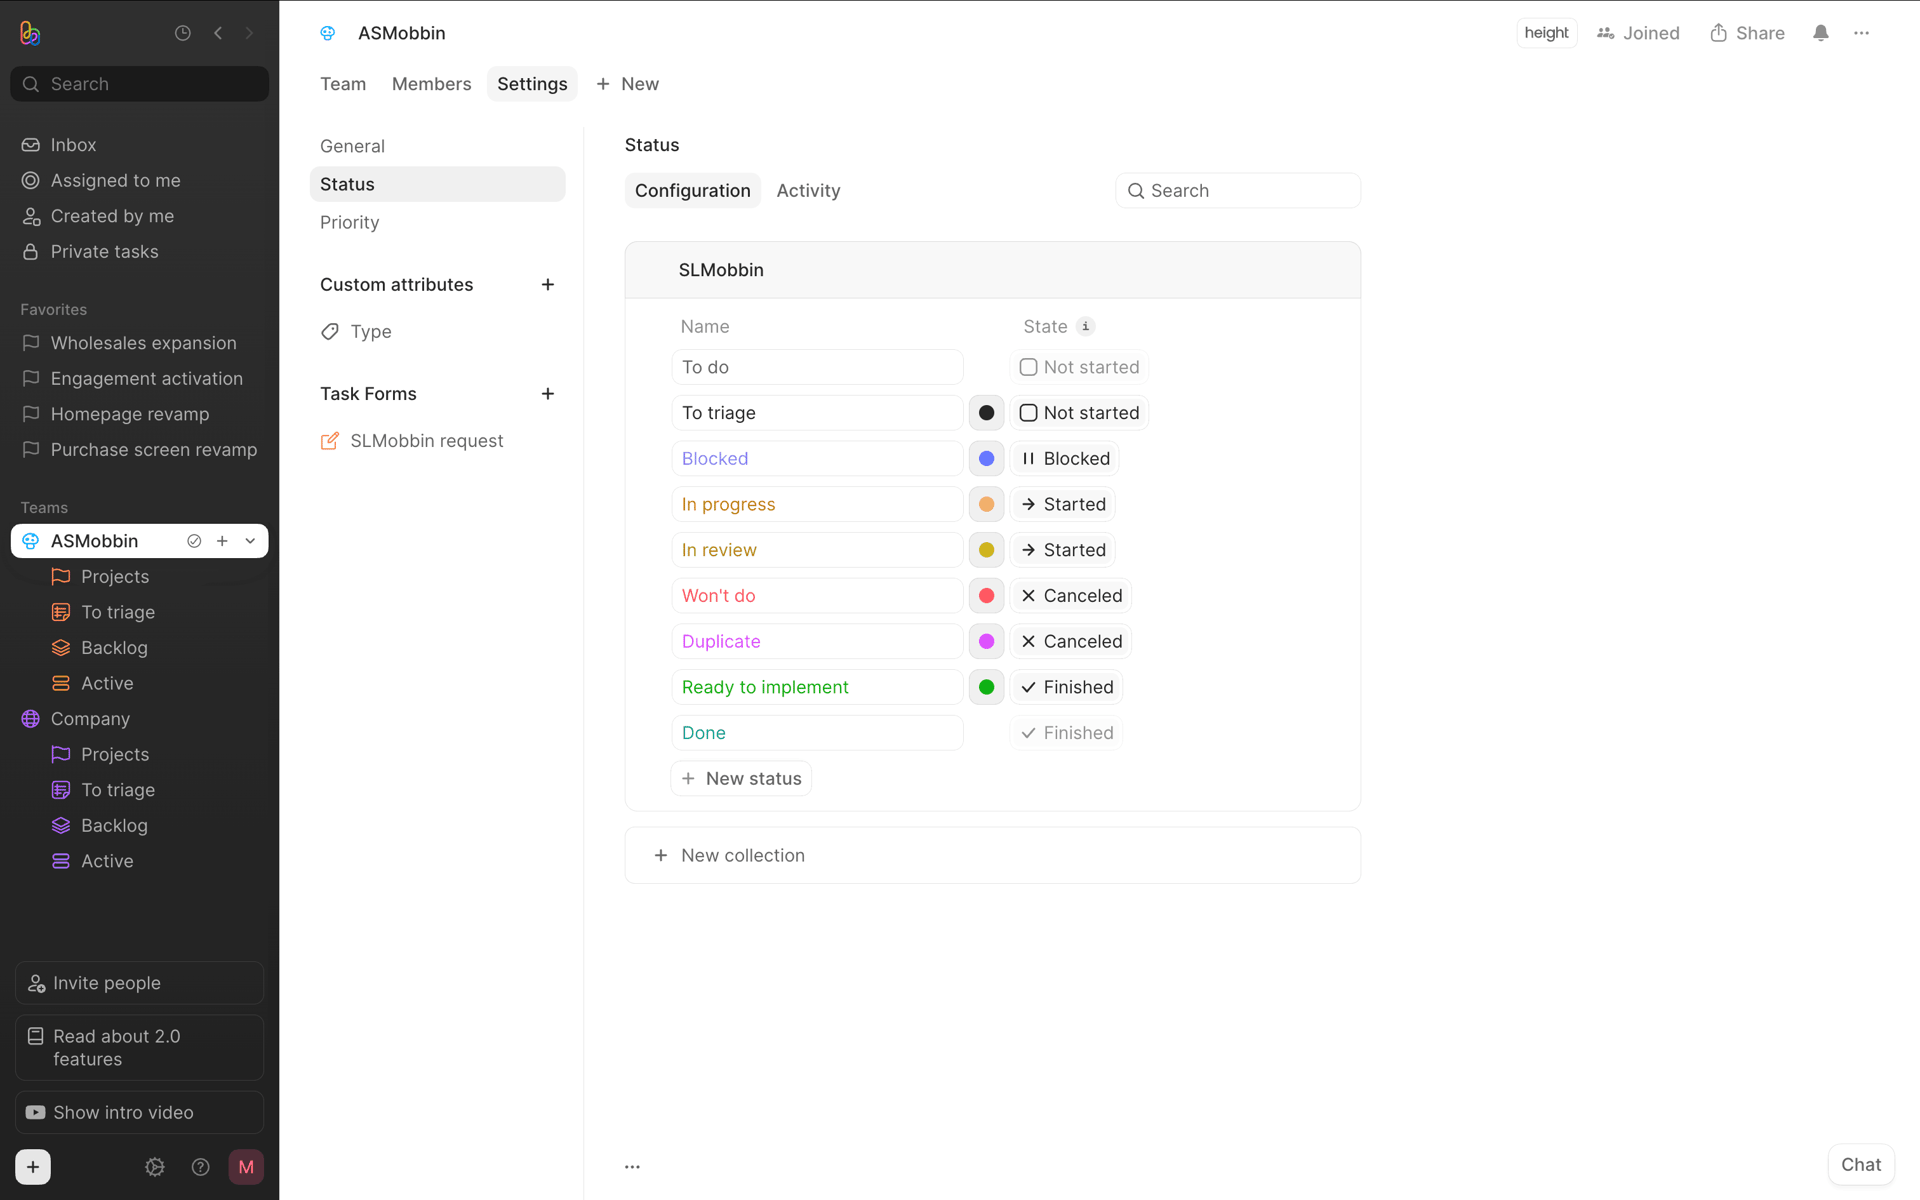
Task: Open the notifications bell
Action: tap(1821, 33)
